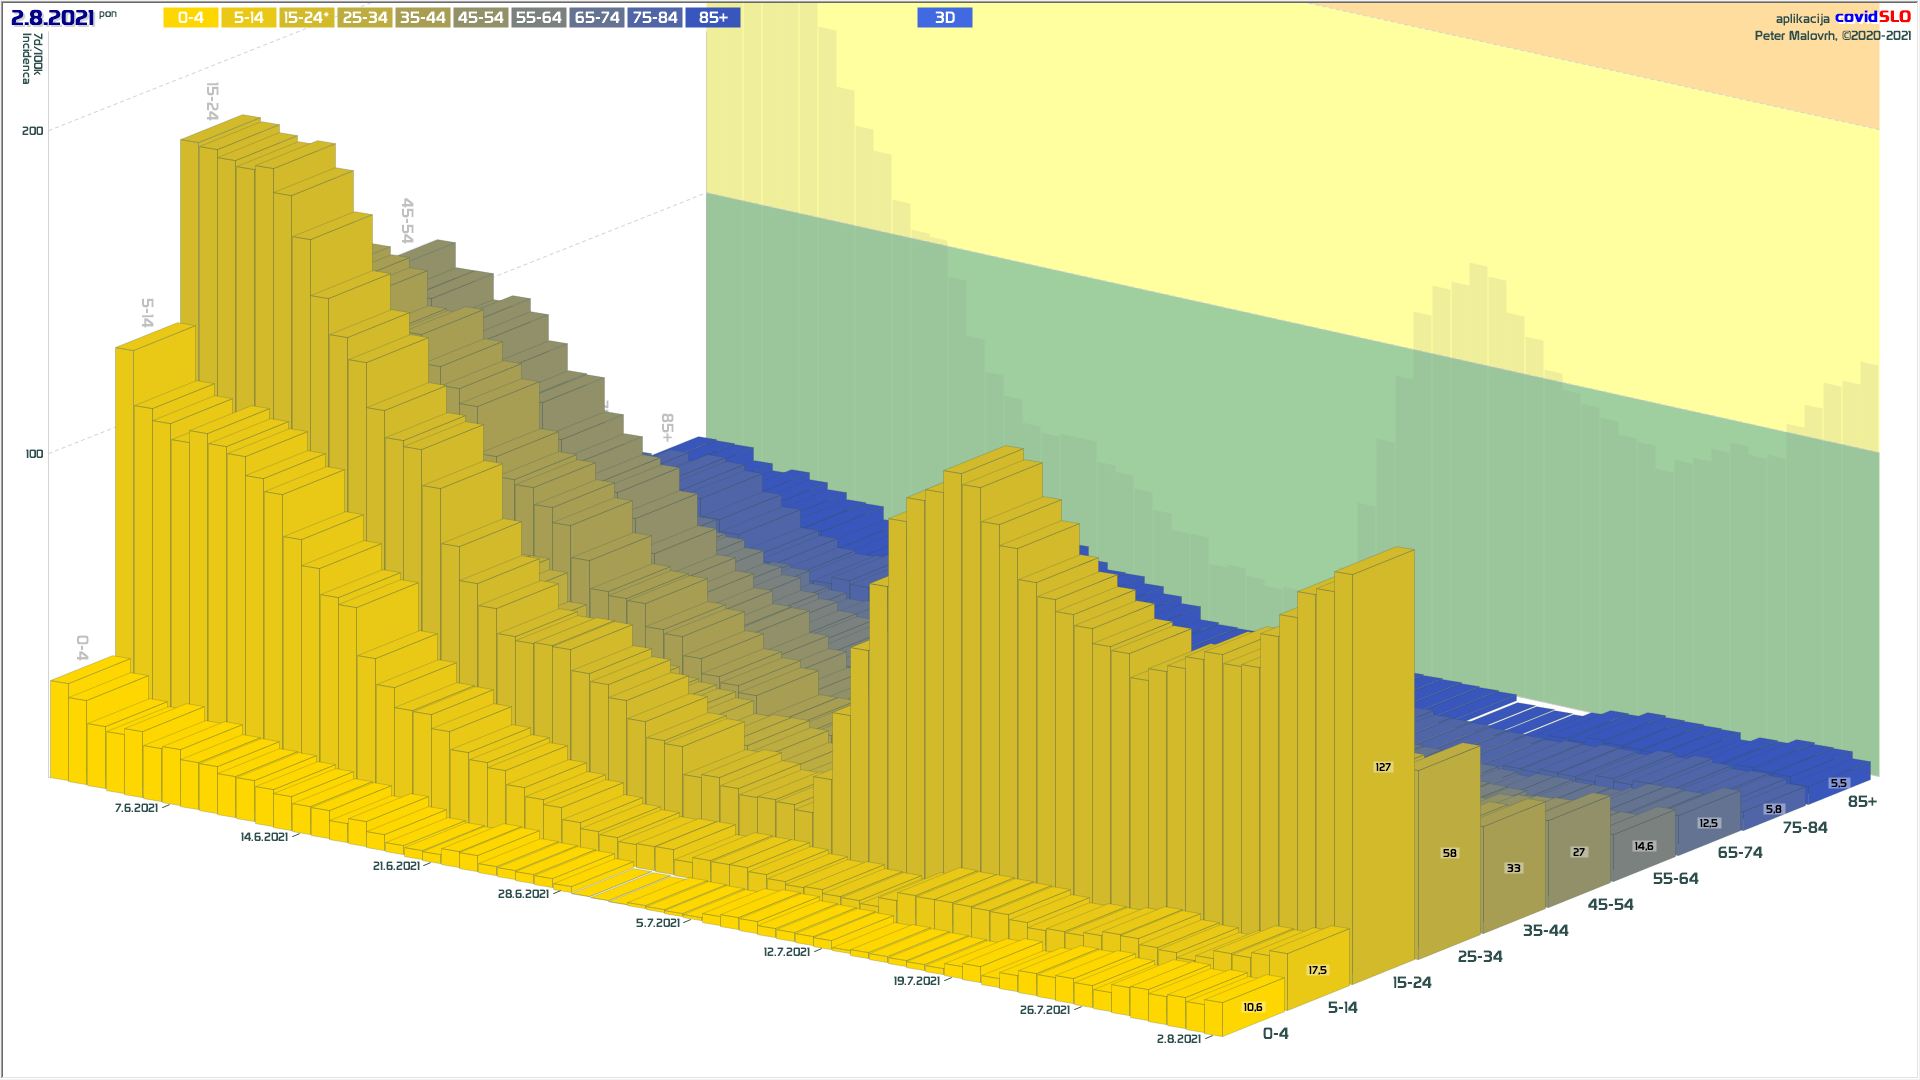Select the 7.6.2021 date axis marker
Viewport: 1920px width, 1080px height.
click(x=136, y=808)
